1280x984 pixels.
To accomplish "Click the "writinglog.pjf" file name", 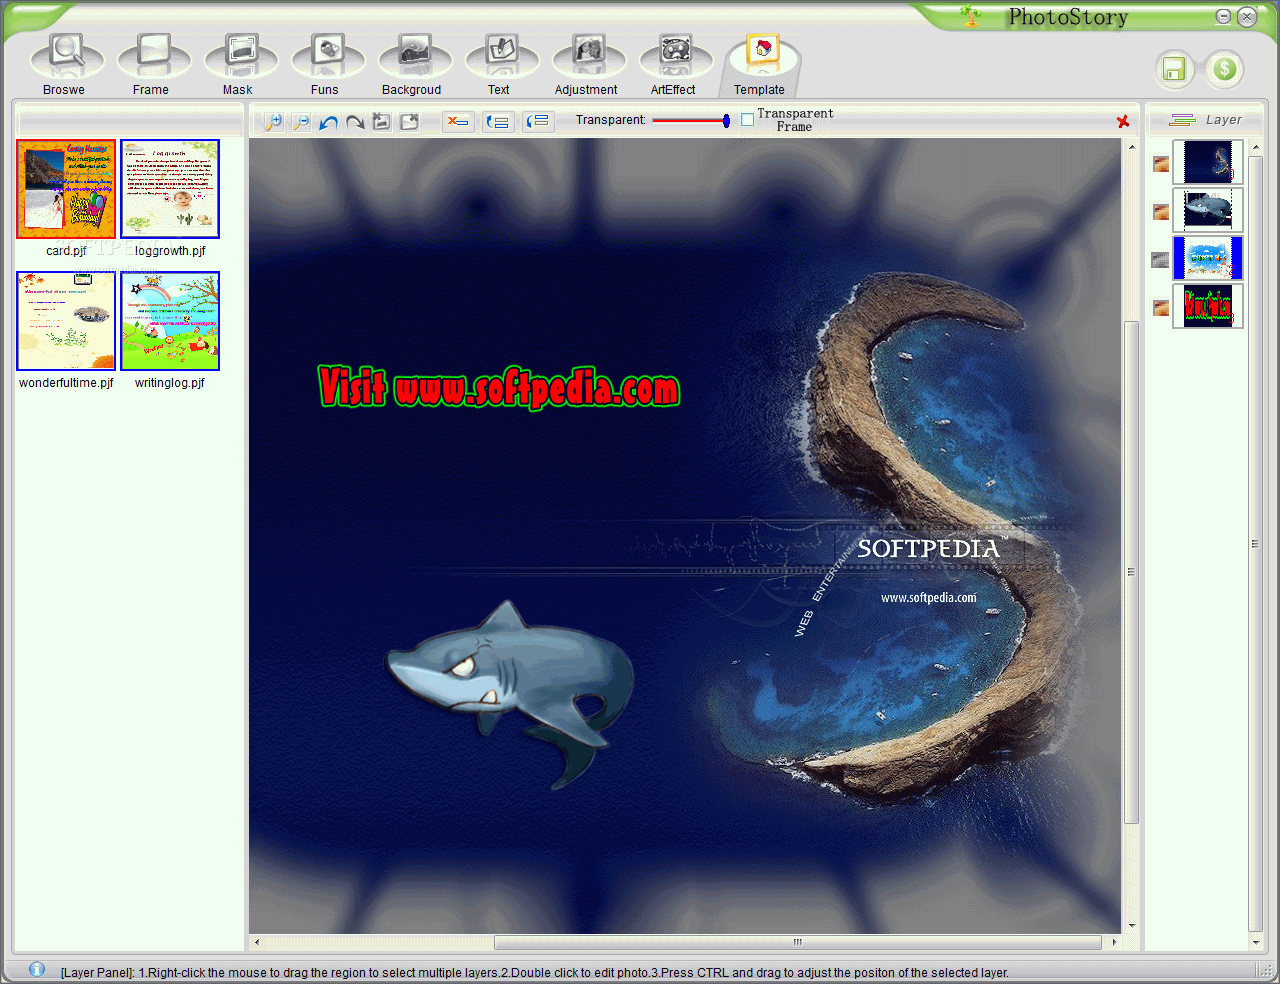I will [x=170, y=383].
